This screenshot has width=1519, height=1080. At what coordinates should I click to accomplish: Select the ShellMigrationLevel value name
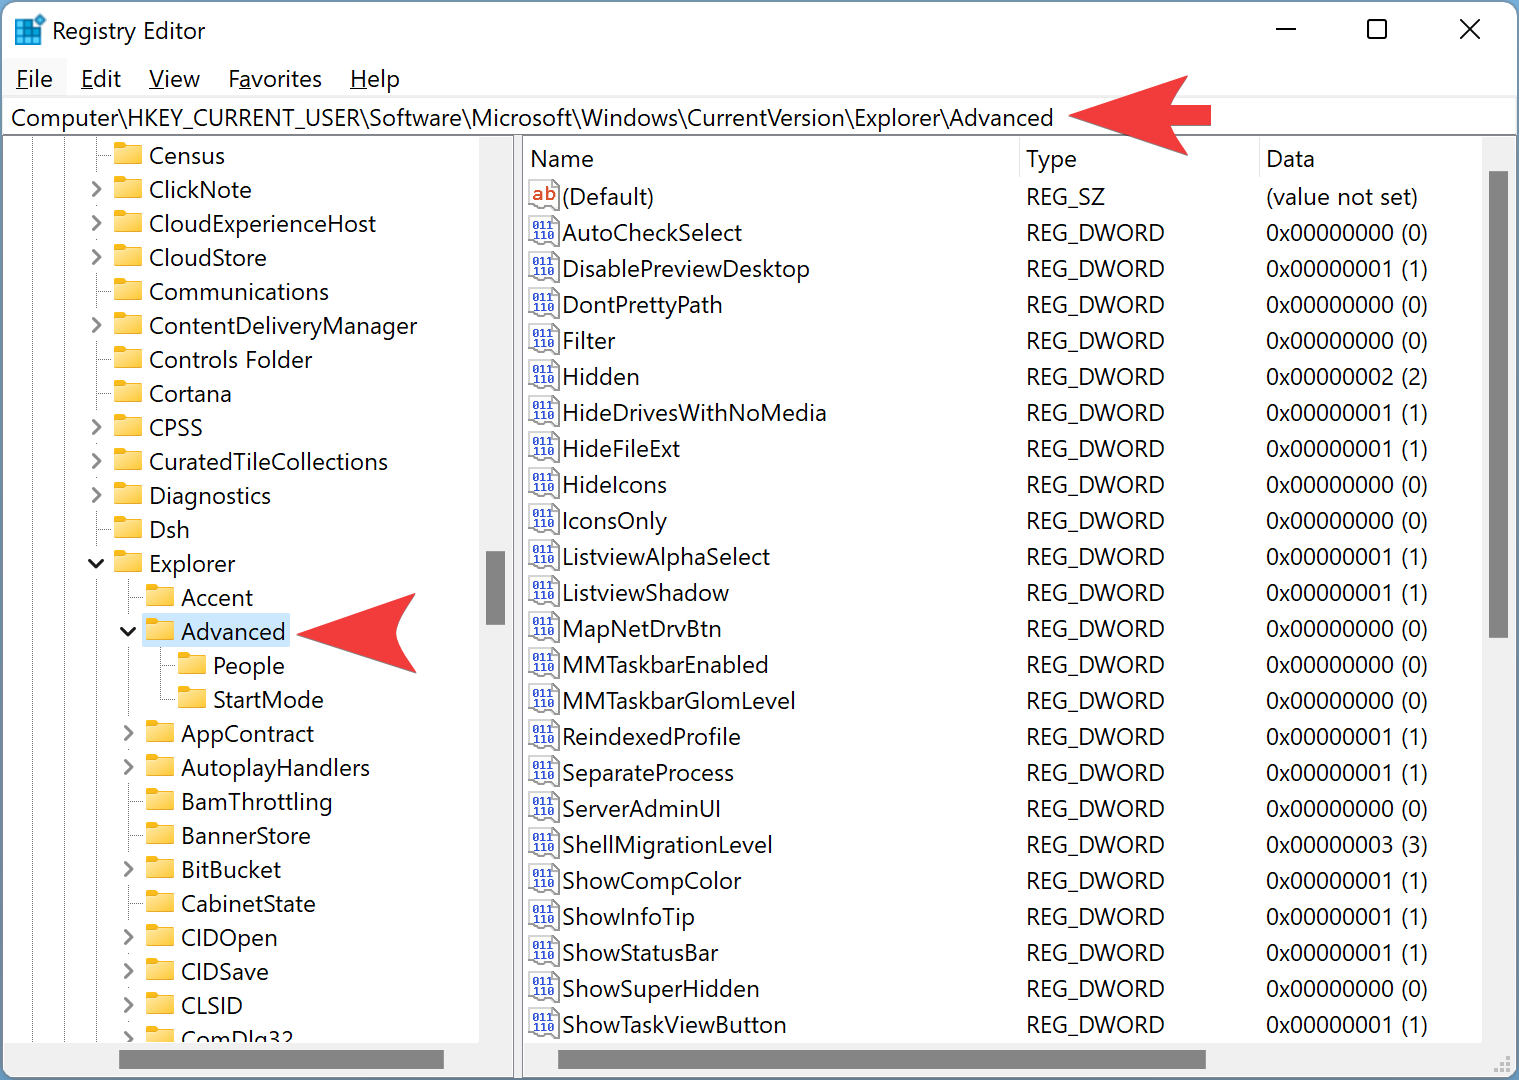[667, 845]
